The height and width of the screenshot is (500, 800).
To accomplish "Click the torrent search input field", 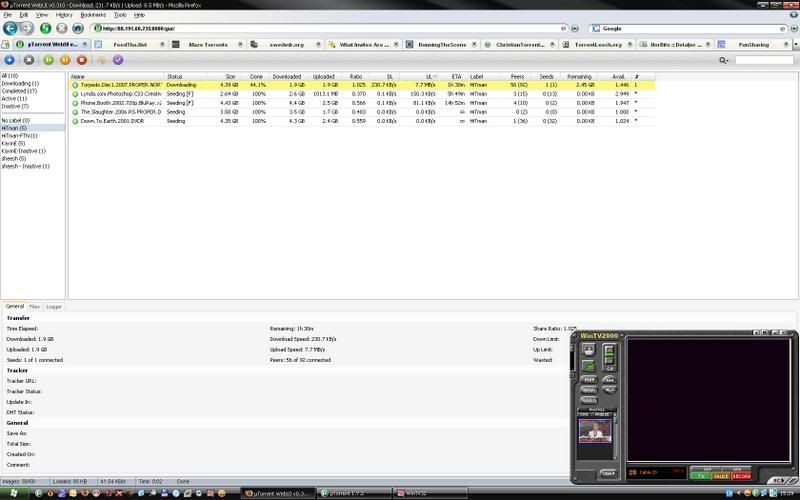I will click(764, 60).
